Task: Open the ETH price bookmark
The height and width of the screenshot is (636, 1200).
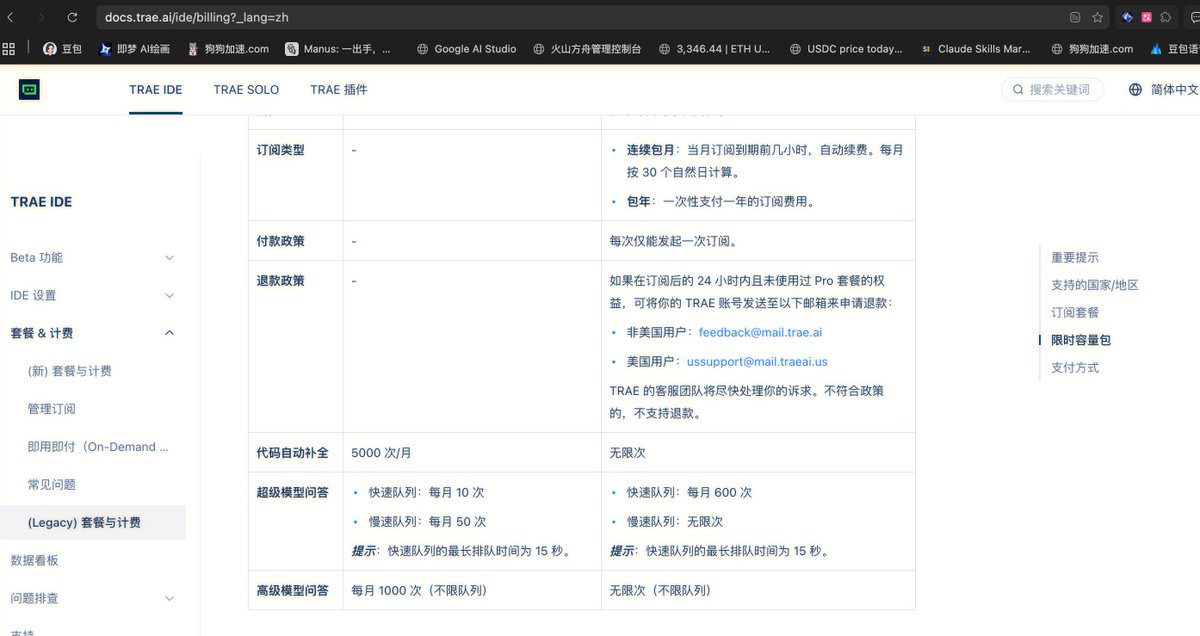Action: click(714, 48)
